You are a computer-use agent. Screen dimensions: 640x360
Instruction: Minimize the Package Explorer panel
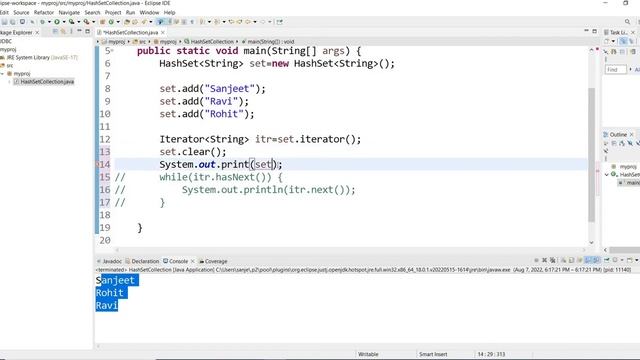coord(79,31)
